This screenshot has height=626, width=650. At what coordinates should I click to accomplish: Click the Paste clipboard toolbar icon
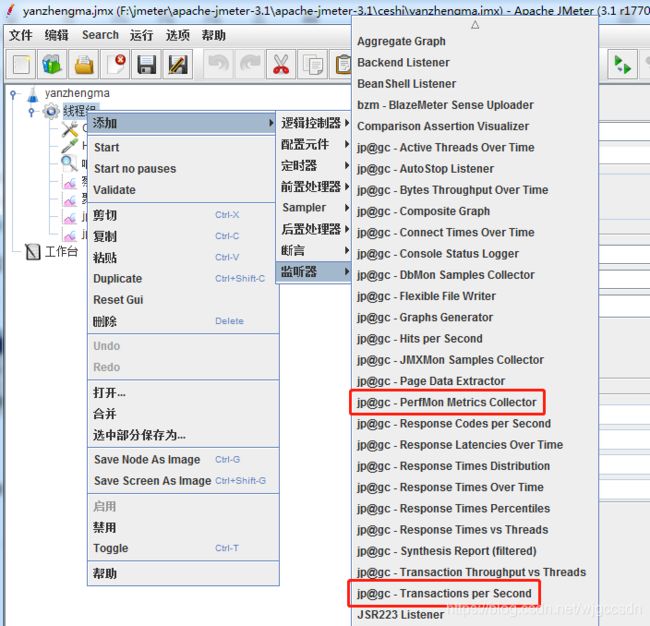342,65
